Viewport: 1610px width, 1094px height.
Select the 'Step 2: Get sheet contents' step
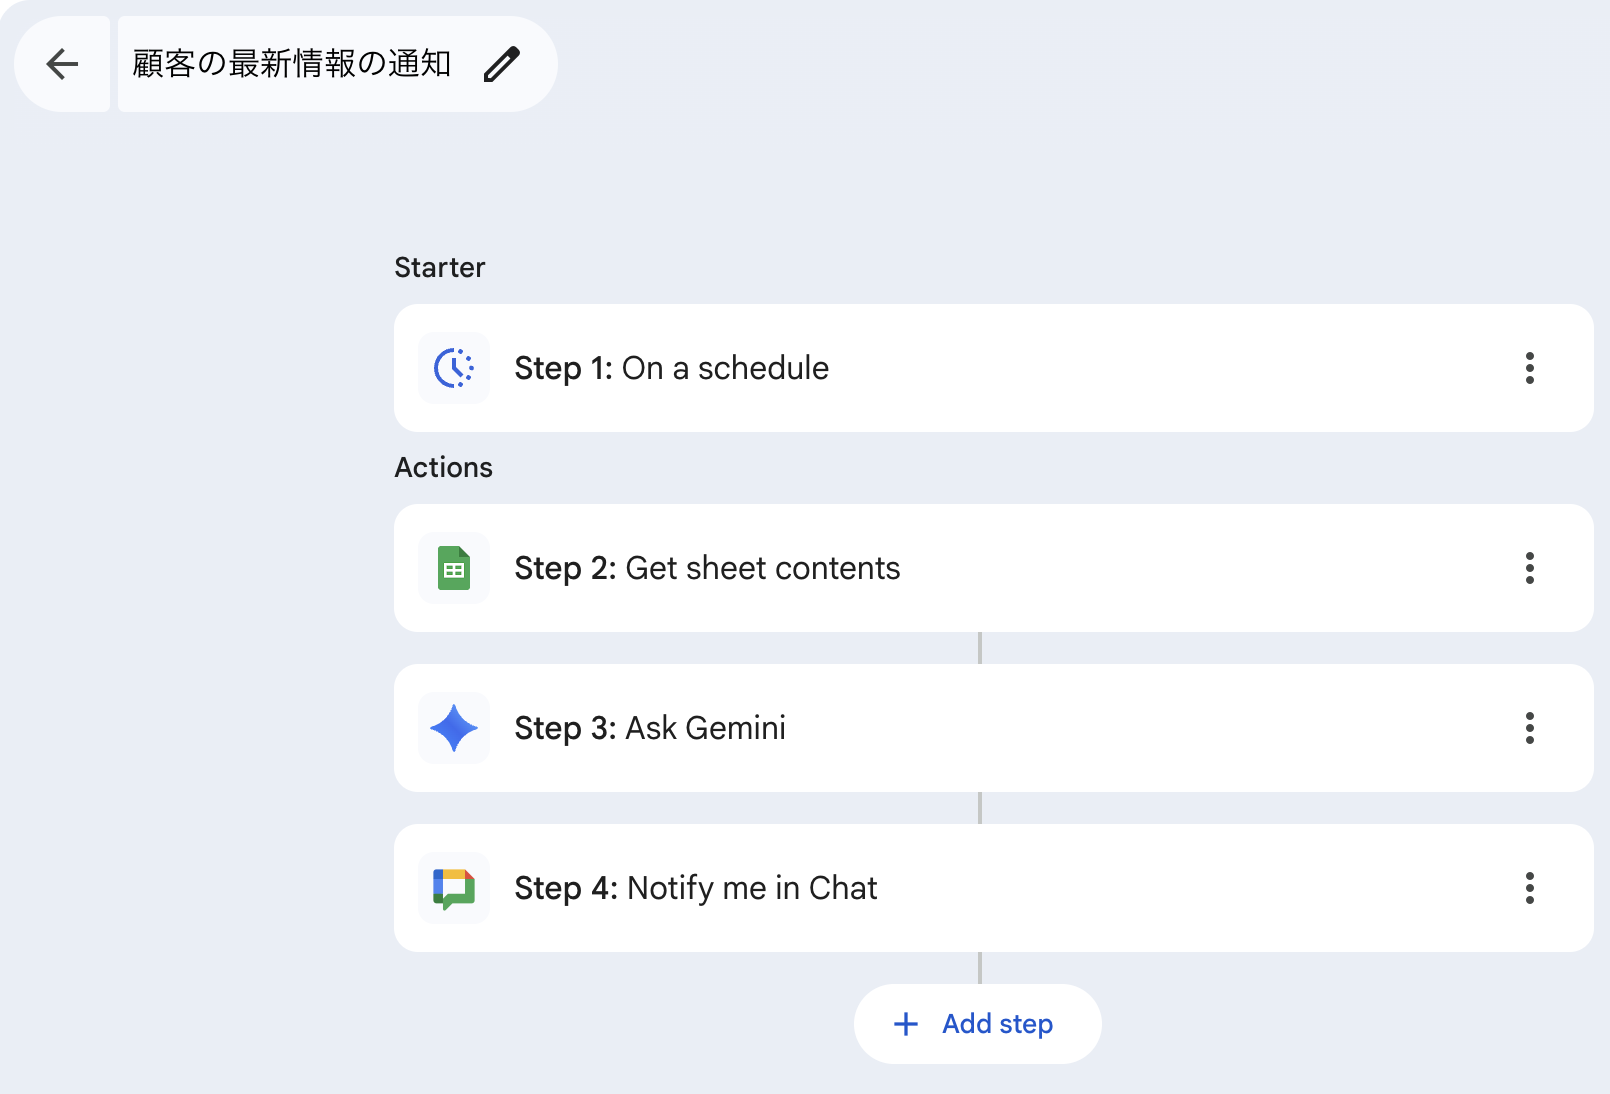point(707,568)
